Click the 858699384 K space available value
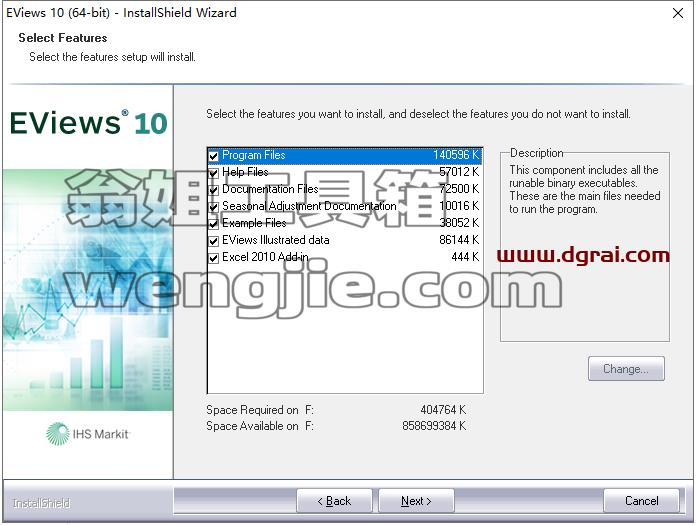The height and width of the screenshot is (525, 696). click(434, 426)
